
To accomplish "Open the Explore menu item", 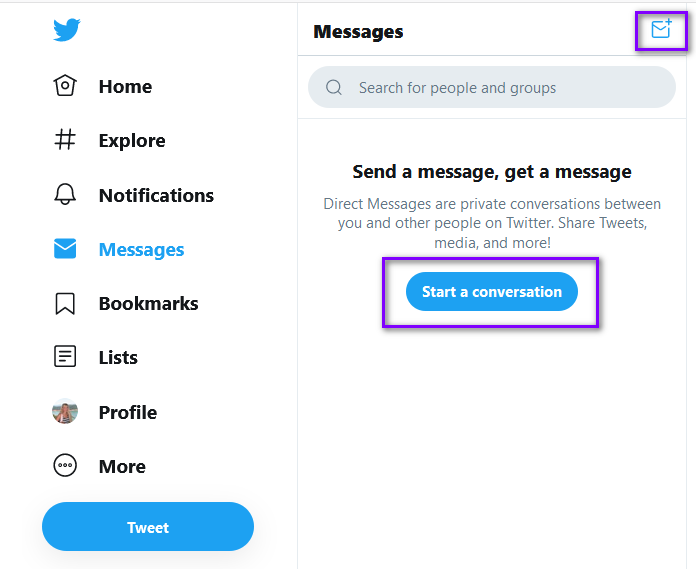I will click(x=132, y=141).
